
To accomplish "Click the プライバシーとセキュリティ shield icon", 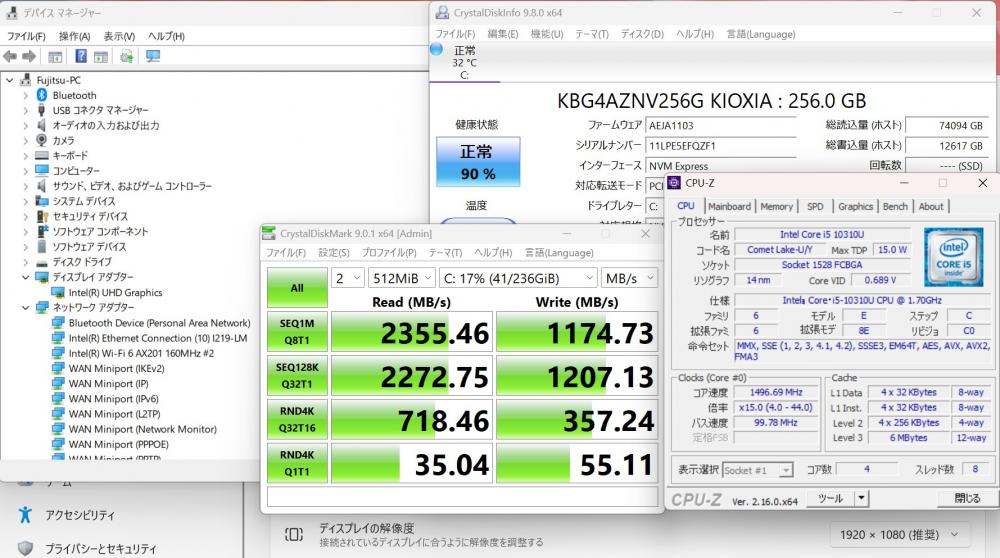I will (25, 548).
